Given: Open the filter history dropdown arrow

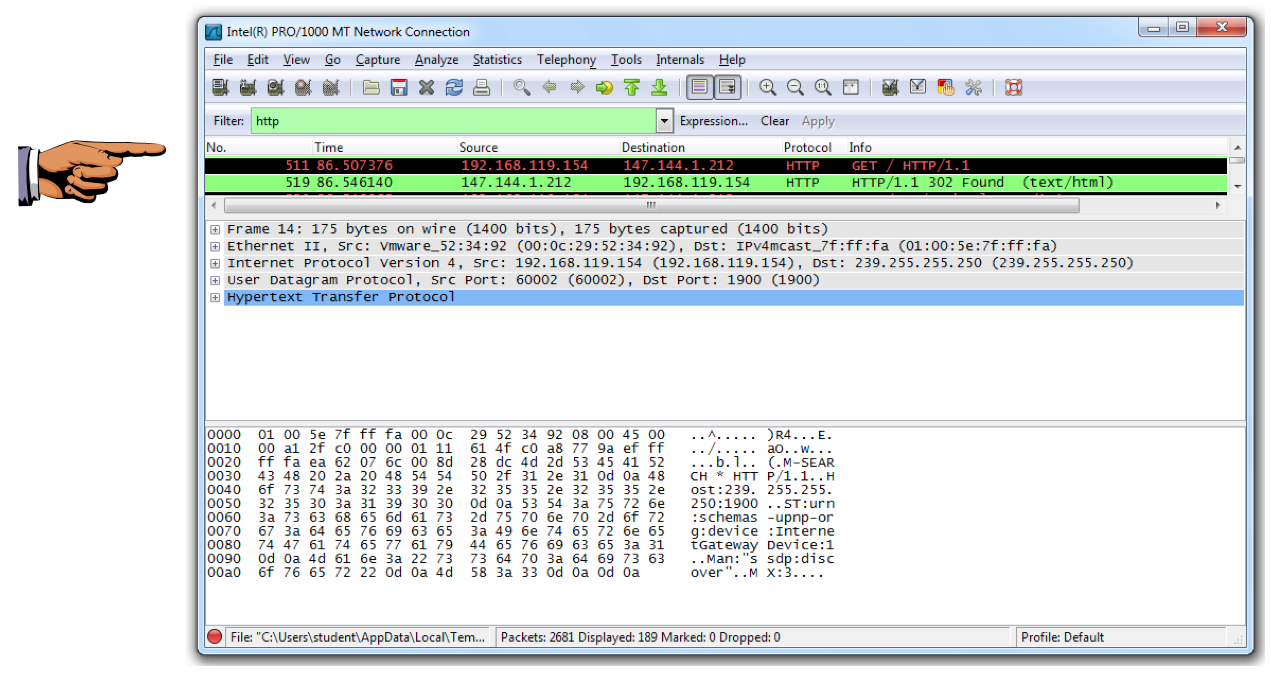Looking at the screenshot, I should pos(665,121).
